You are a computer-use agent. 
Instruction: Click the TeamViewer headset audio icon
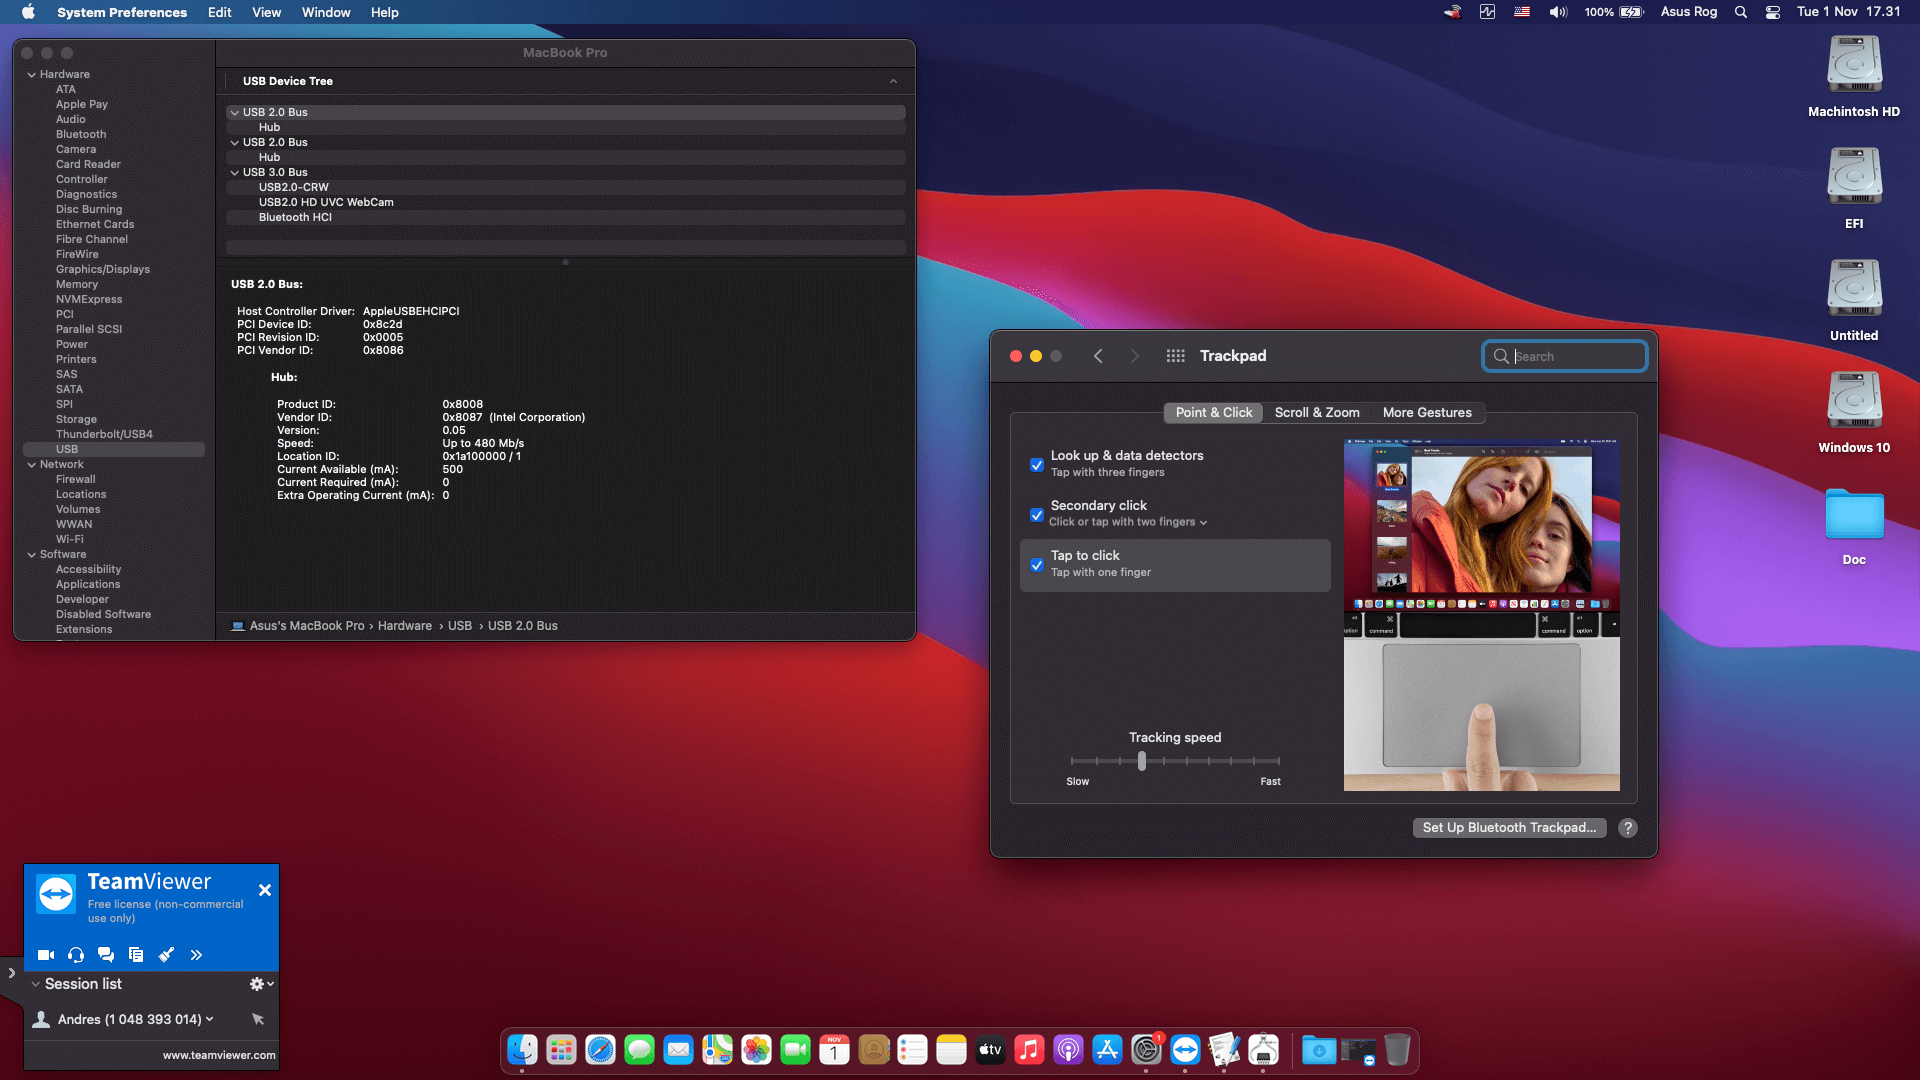76,955
